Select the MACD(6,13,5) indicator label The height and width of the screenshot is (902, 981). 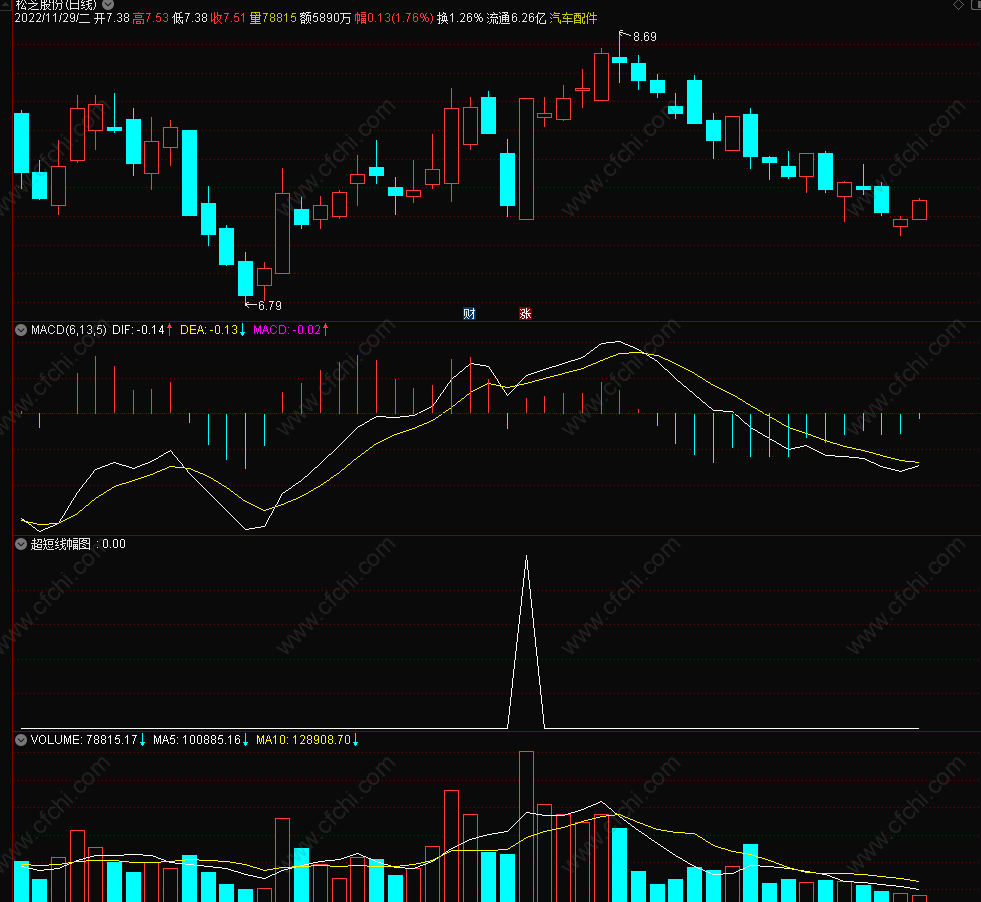tap(69, 330)
